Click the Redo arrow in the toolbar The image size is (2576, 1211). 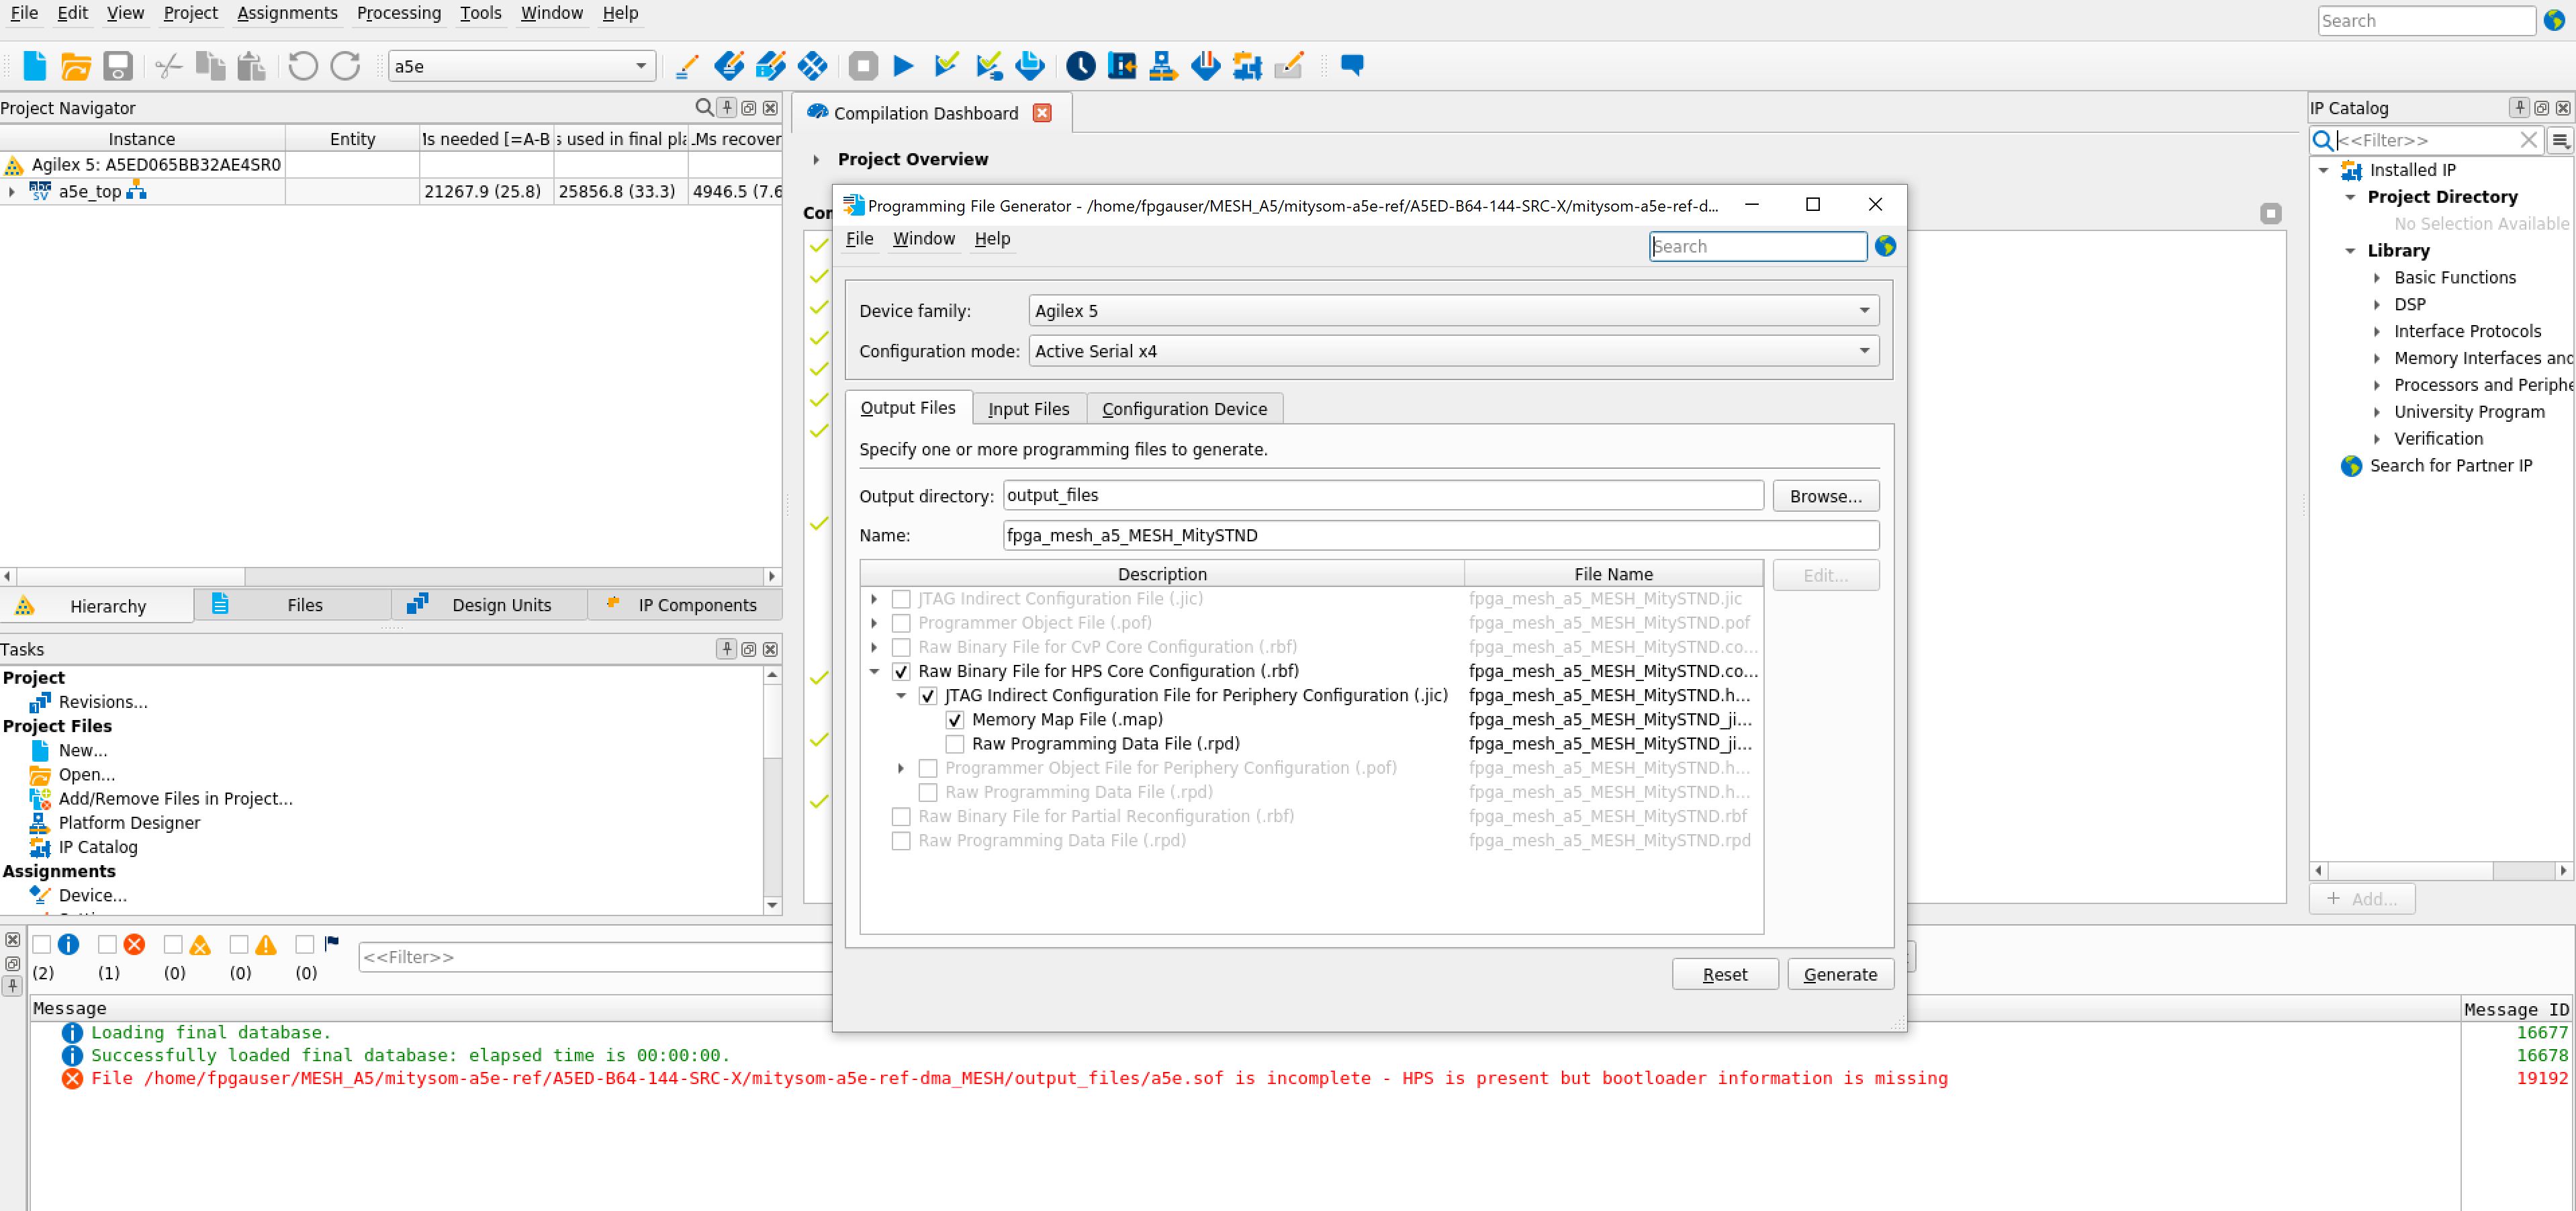click(x=345, y=66)
